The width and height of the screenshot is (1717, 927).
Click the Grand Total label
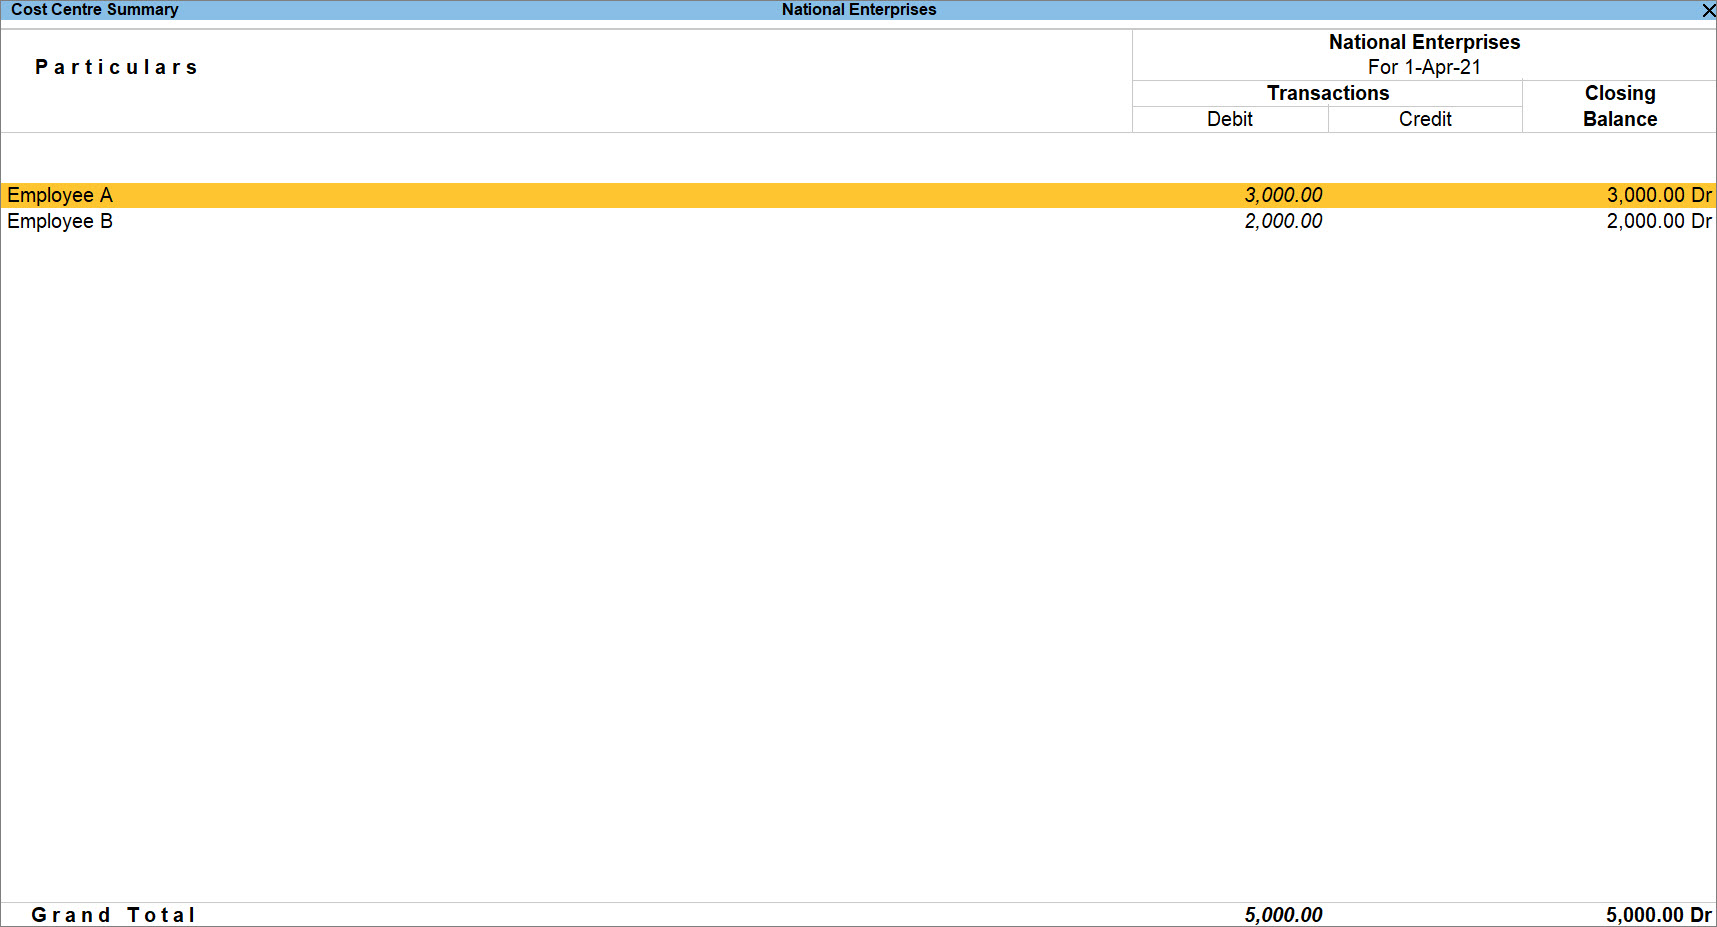click(113, 915)
